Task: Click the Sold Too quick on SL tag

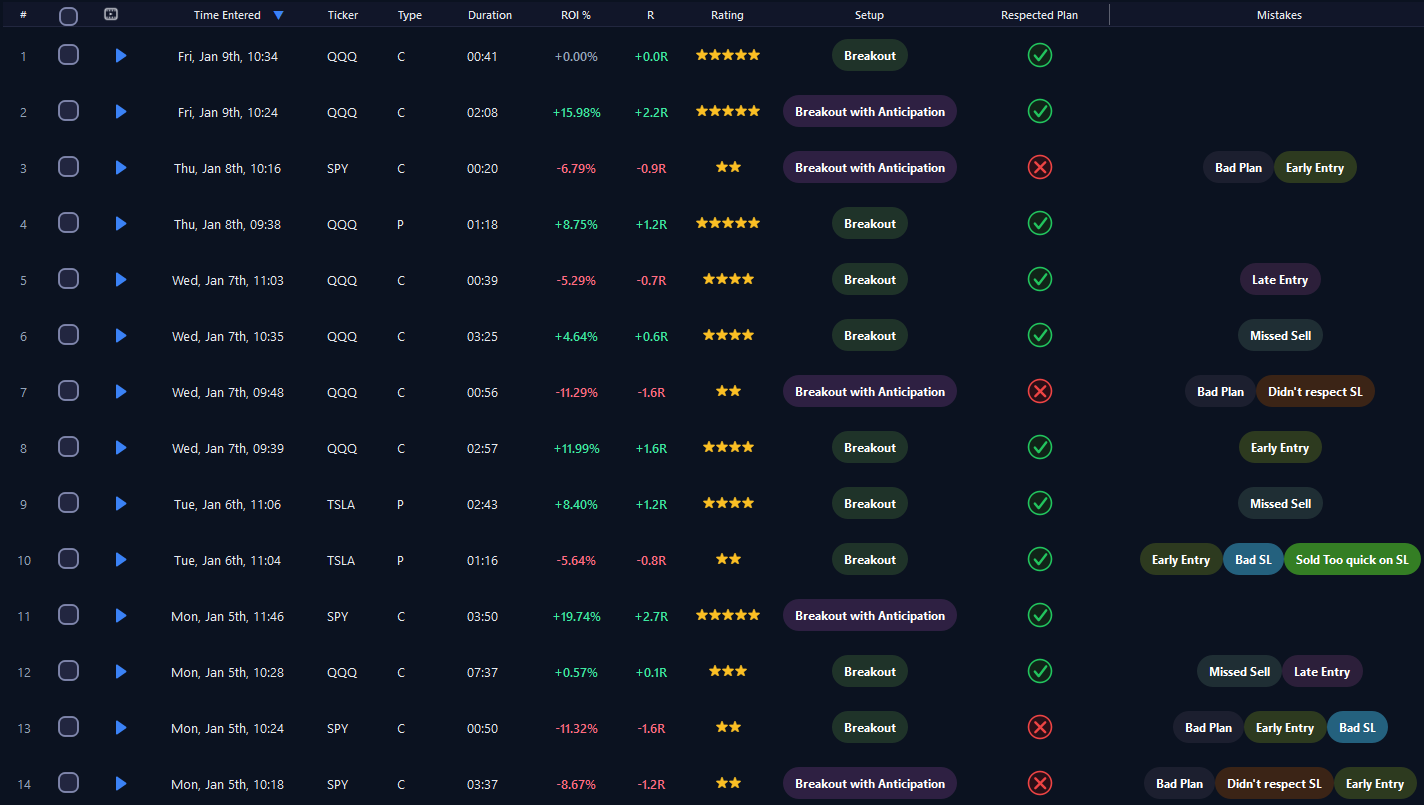Action: 1352,559
